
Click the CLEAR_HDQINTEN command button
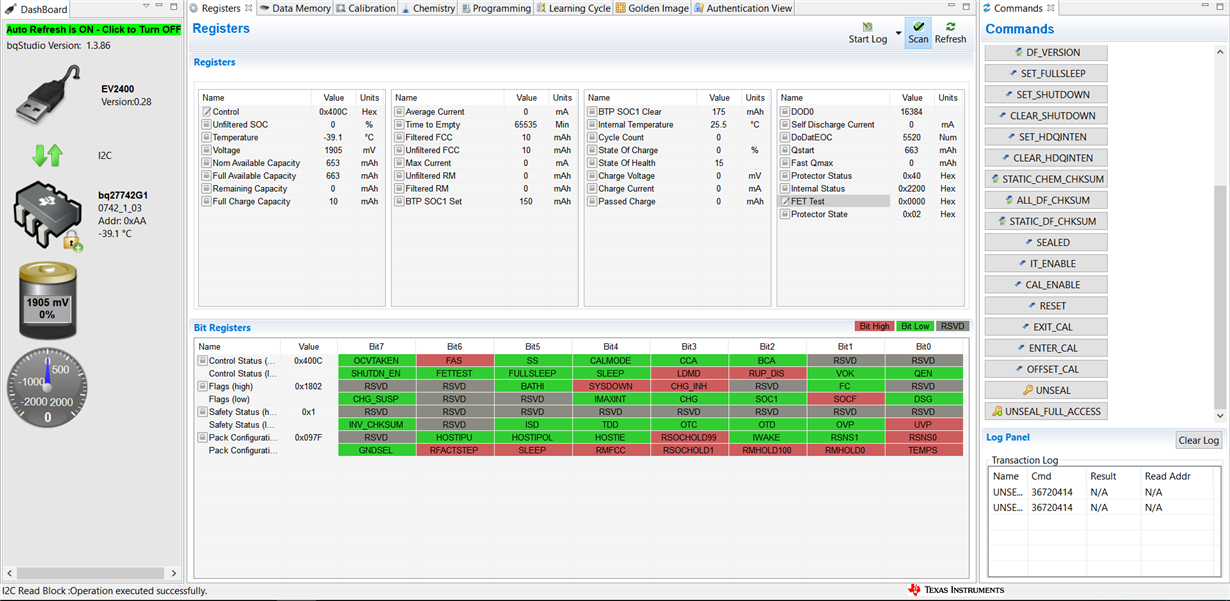(1046, 158)
